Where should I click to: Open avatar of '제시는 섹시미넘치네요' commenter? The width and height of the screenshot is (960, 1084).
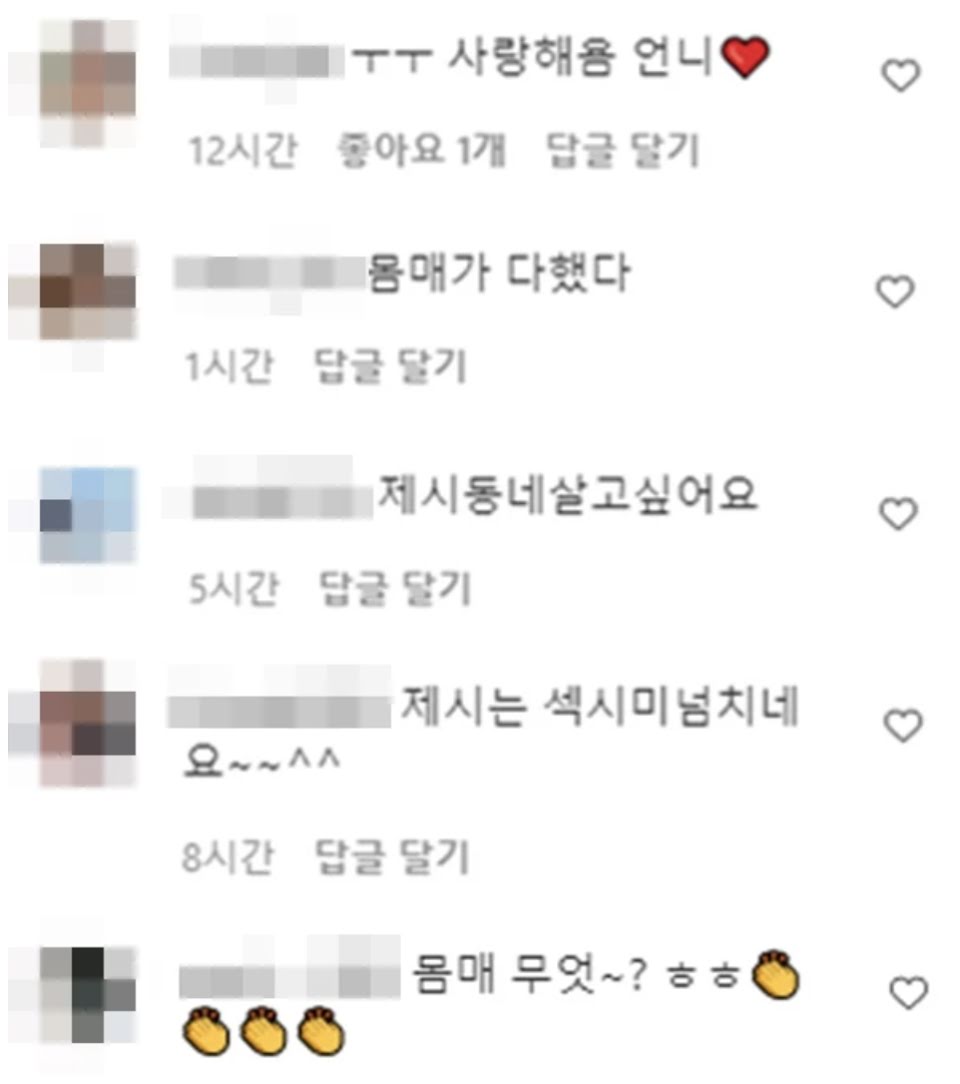click(x=88, y=724)
